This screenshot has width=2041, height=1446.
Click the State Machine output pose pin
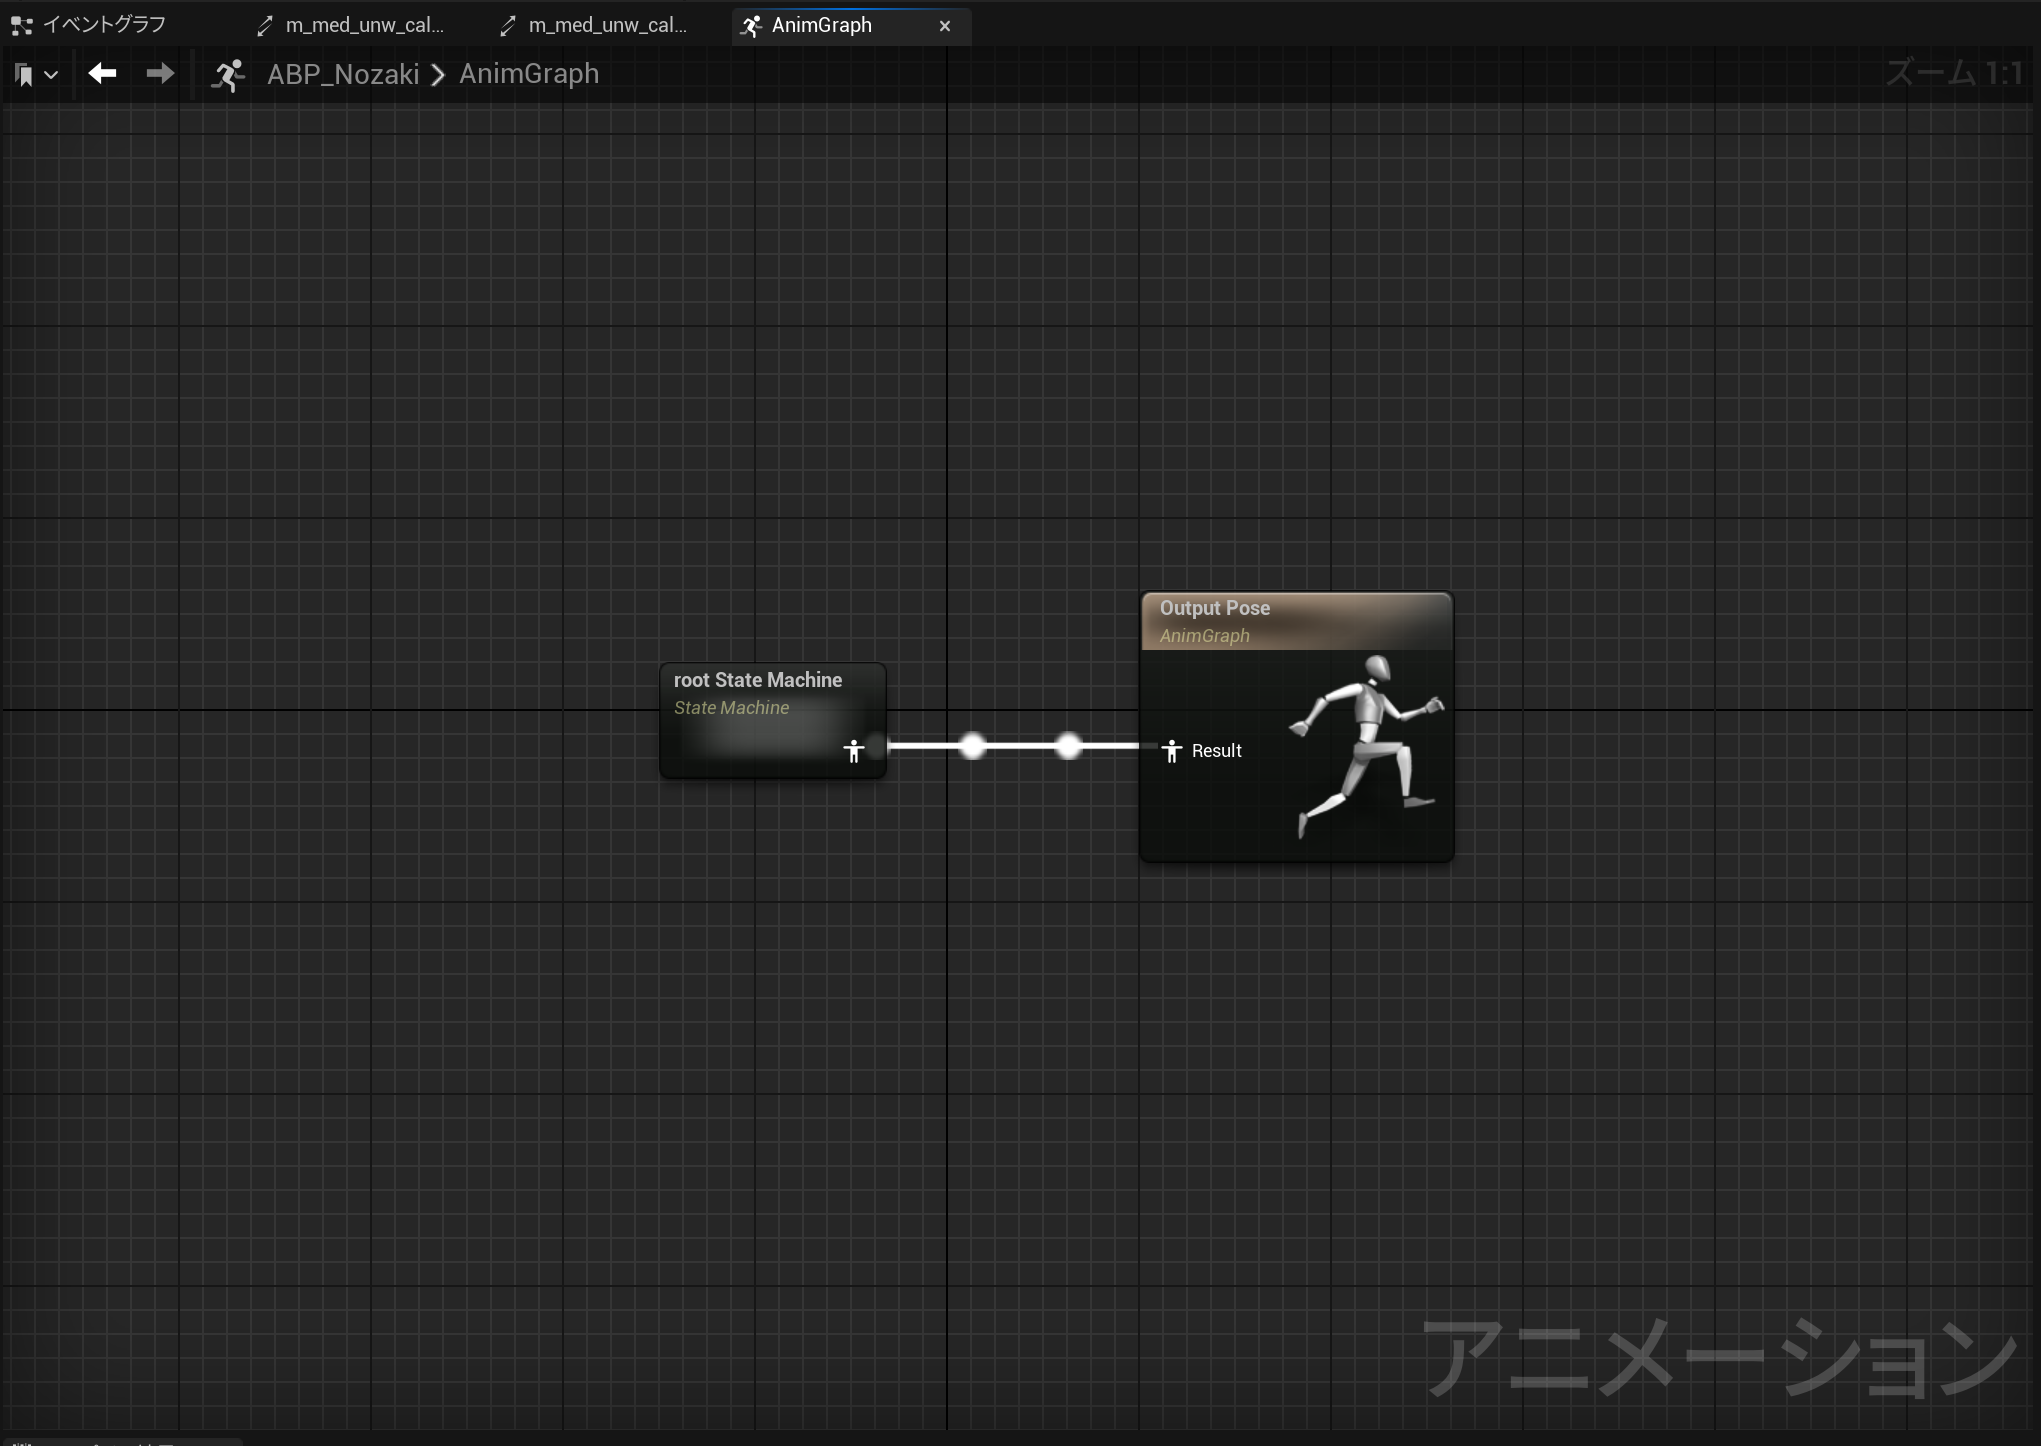click(855, 750)
